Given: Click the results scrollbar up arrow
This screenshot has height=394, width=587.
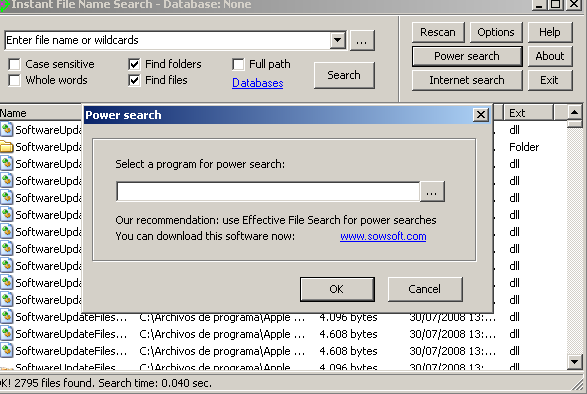Looking at the screenshot, I should 574,112.
